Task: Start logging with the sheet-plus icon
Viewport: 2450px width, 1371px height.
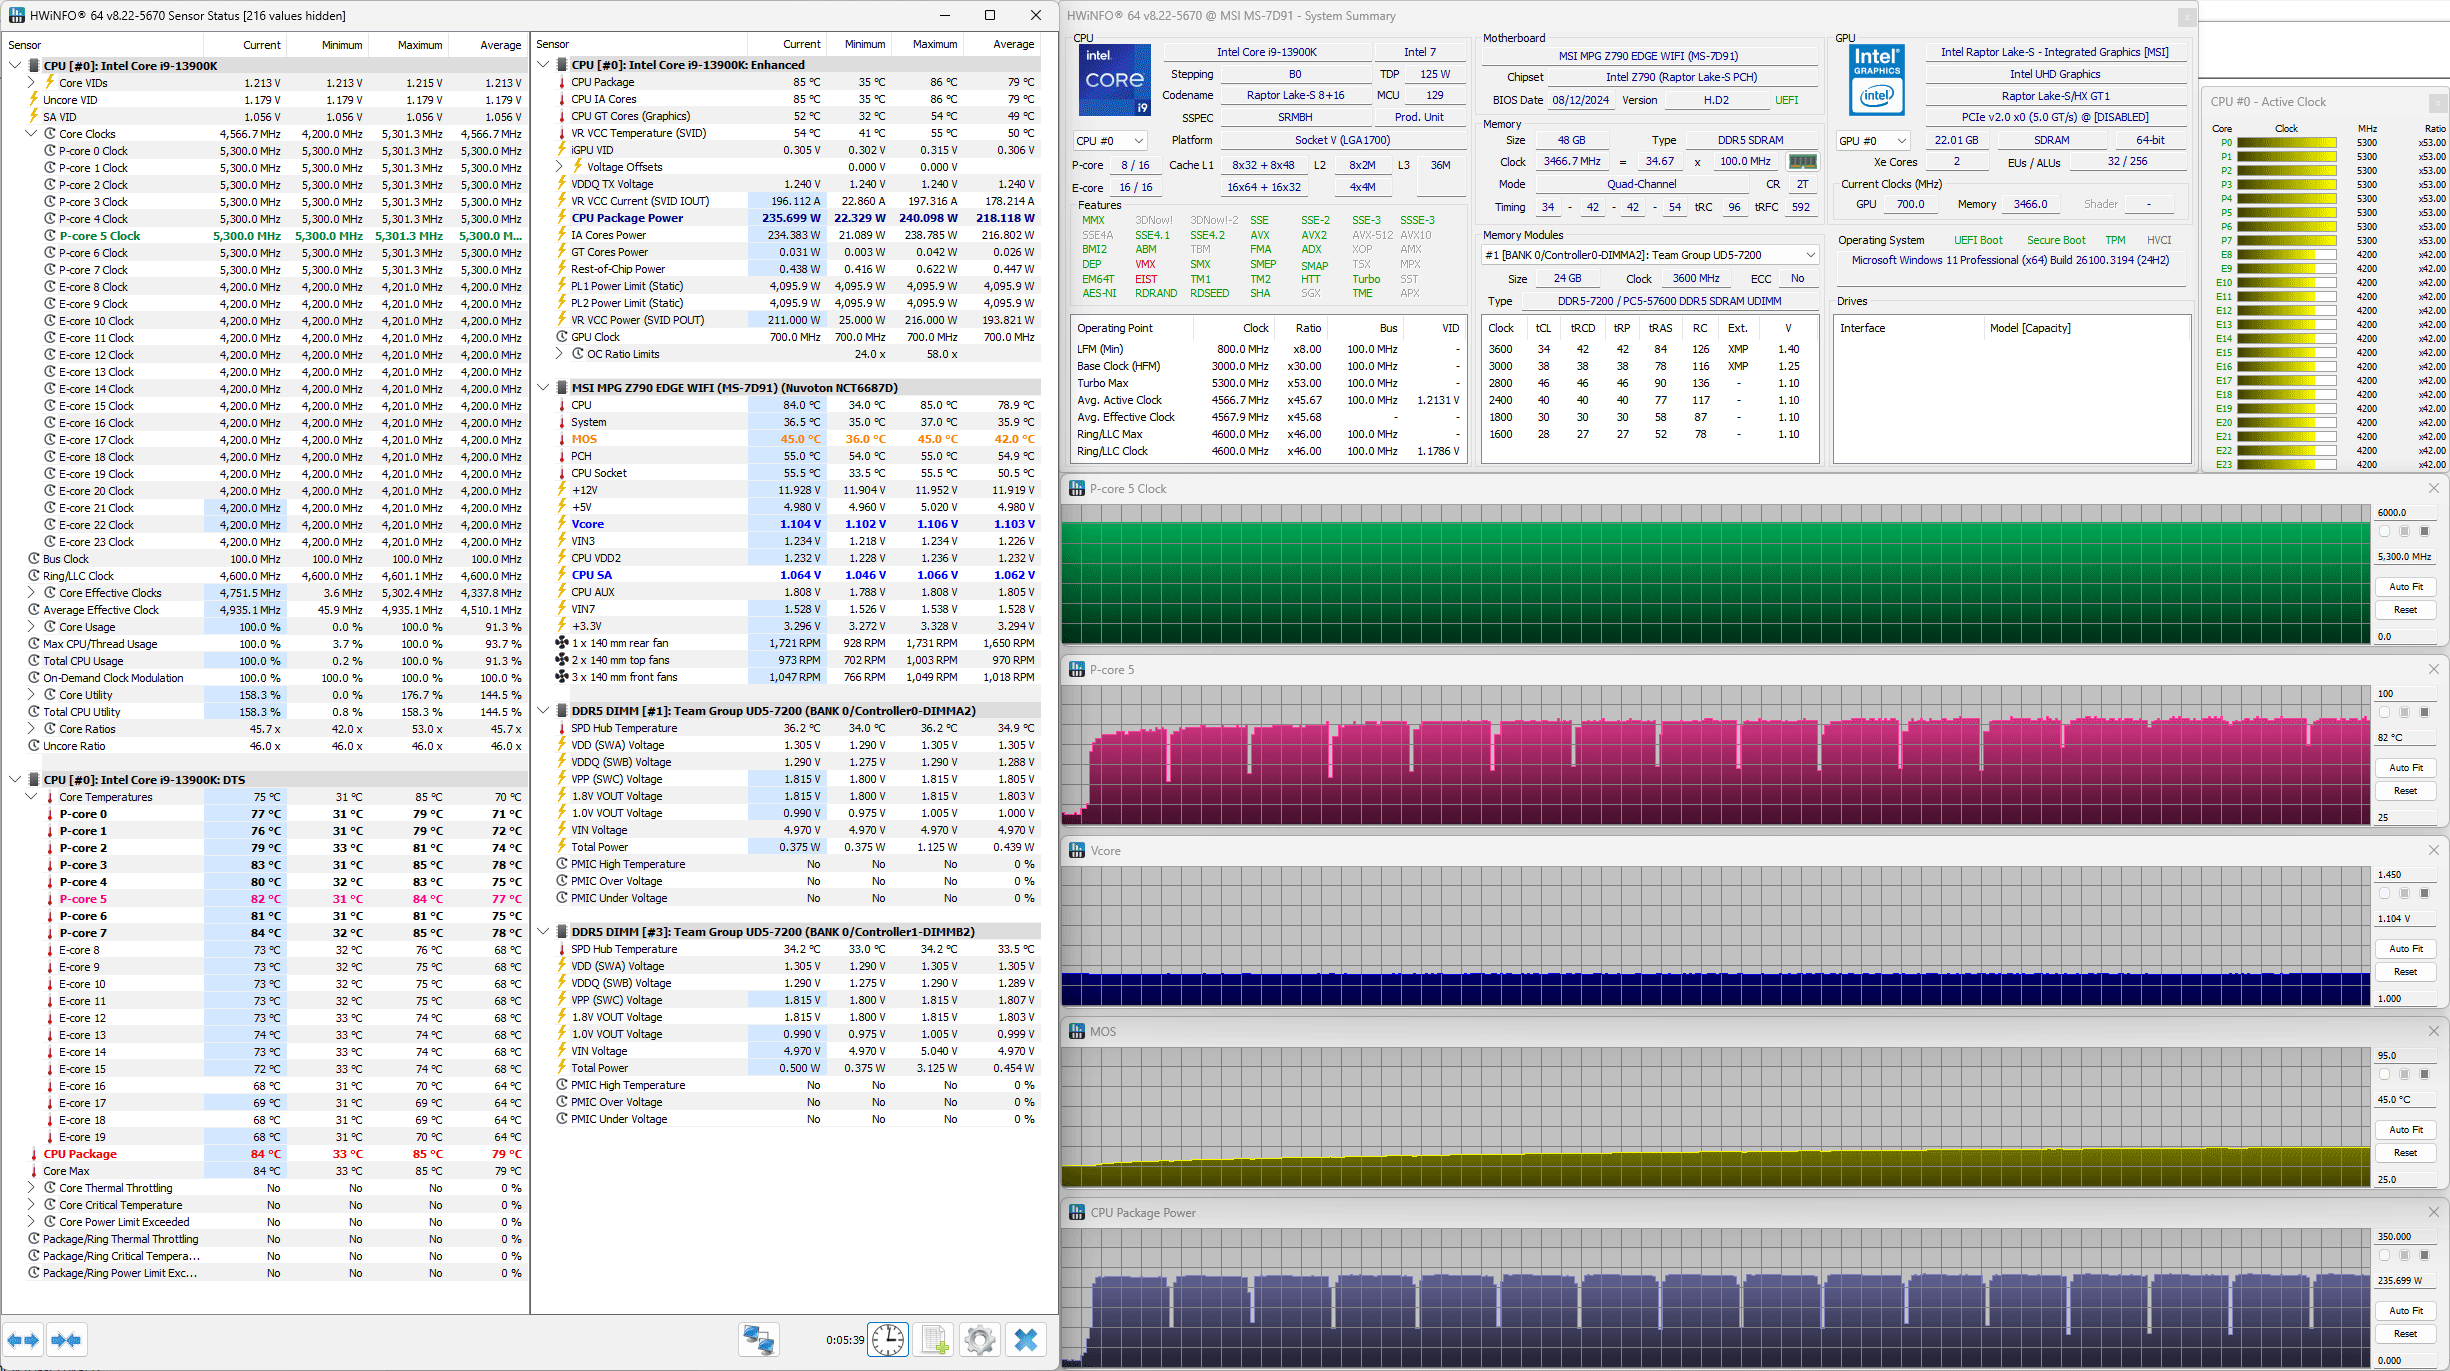Action: [x=934, y=1340]
